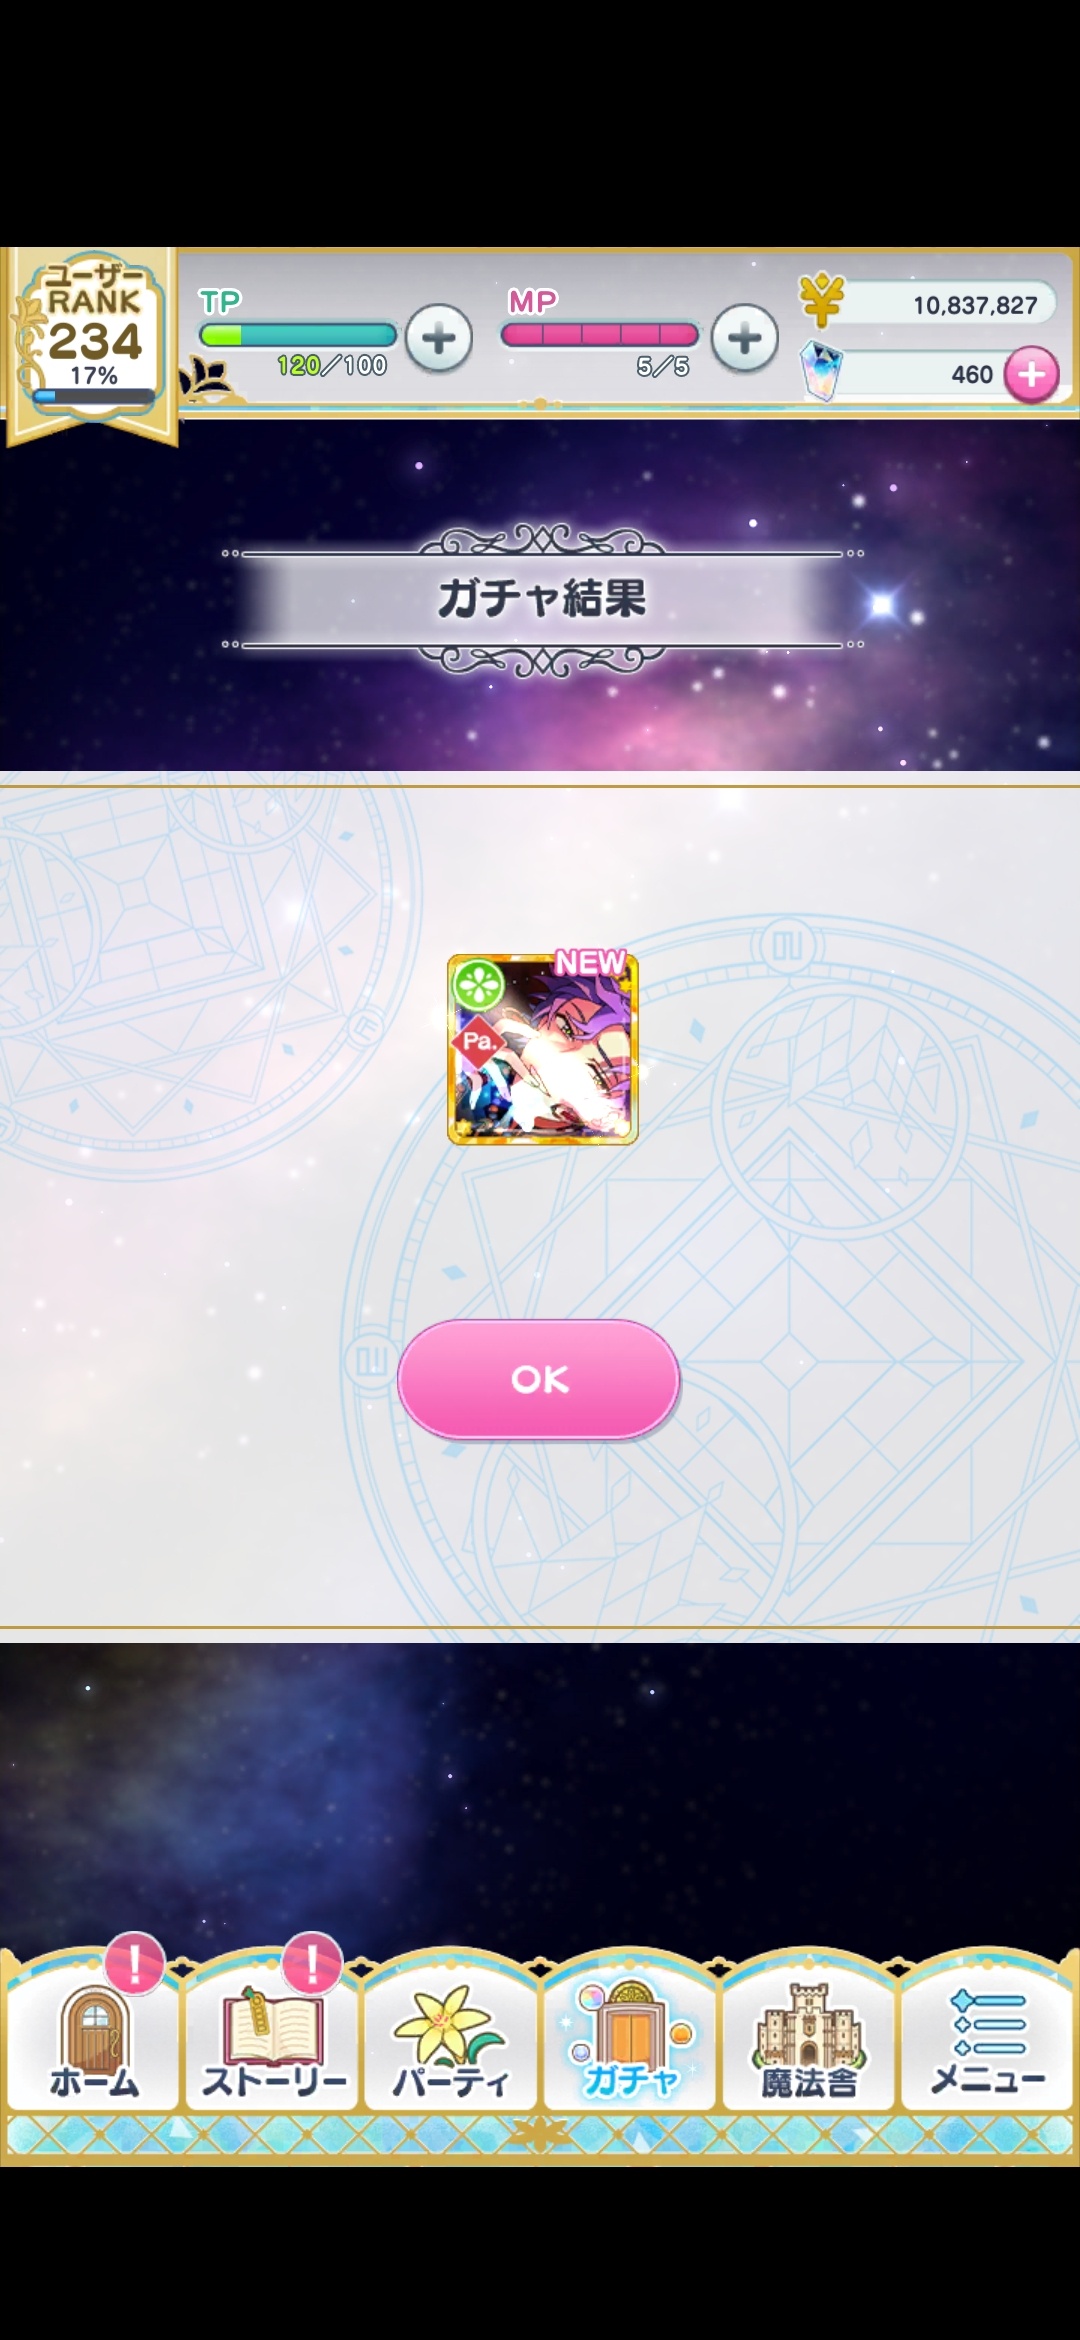This screenshot has width=1080, height=2340.
Task: Open the new card thumbnail
Action: [x=542, y=1049]
